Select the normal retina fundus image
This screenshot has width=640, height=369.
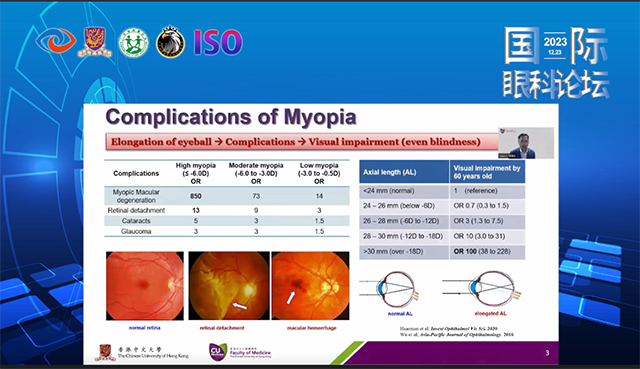click(145, 286)
